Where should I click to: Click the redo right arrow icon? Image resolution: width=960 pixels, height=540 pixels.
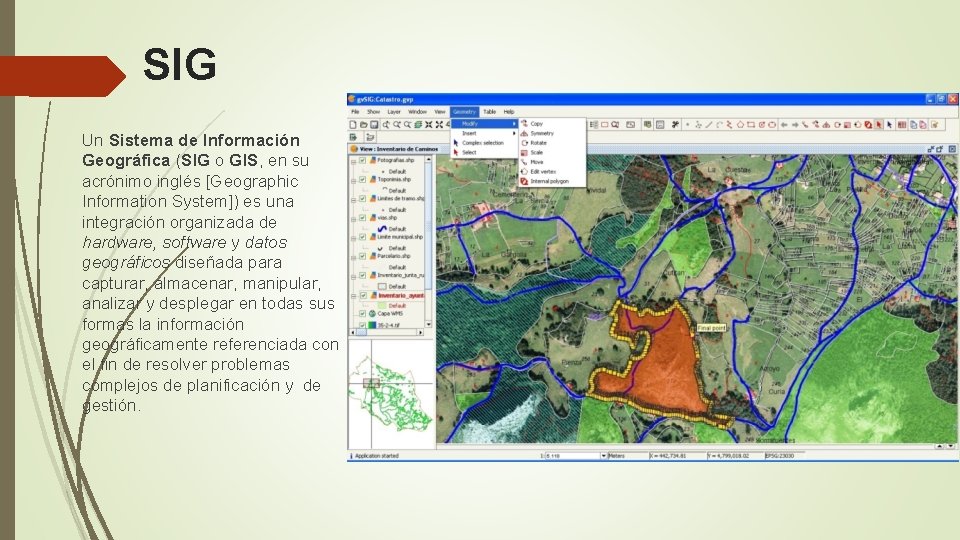[x=795, y=124]
